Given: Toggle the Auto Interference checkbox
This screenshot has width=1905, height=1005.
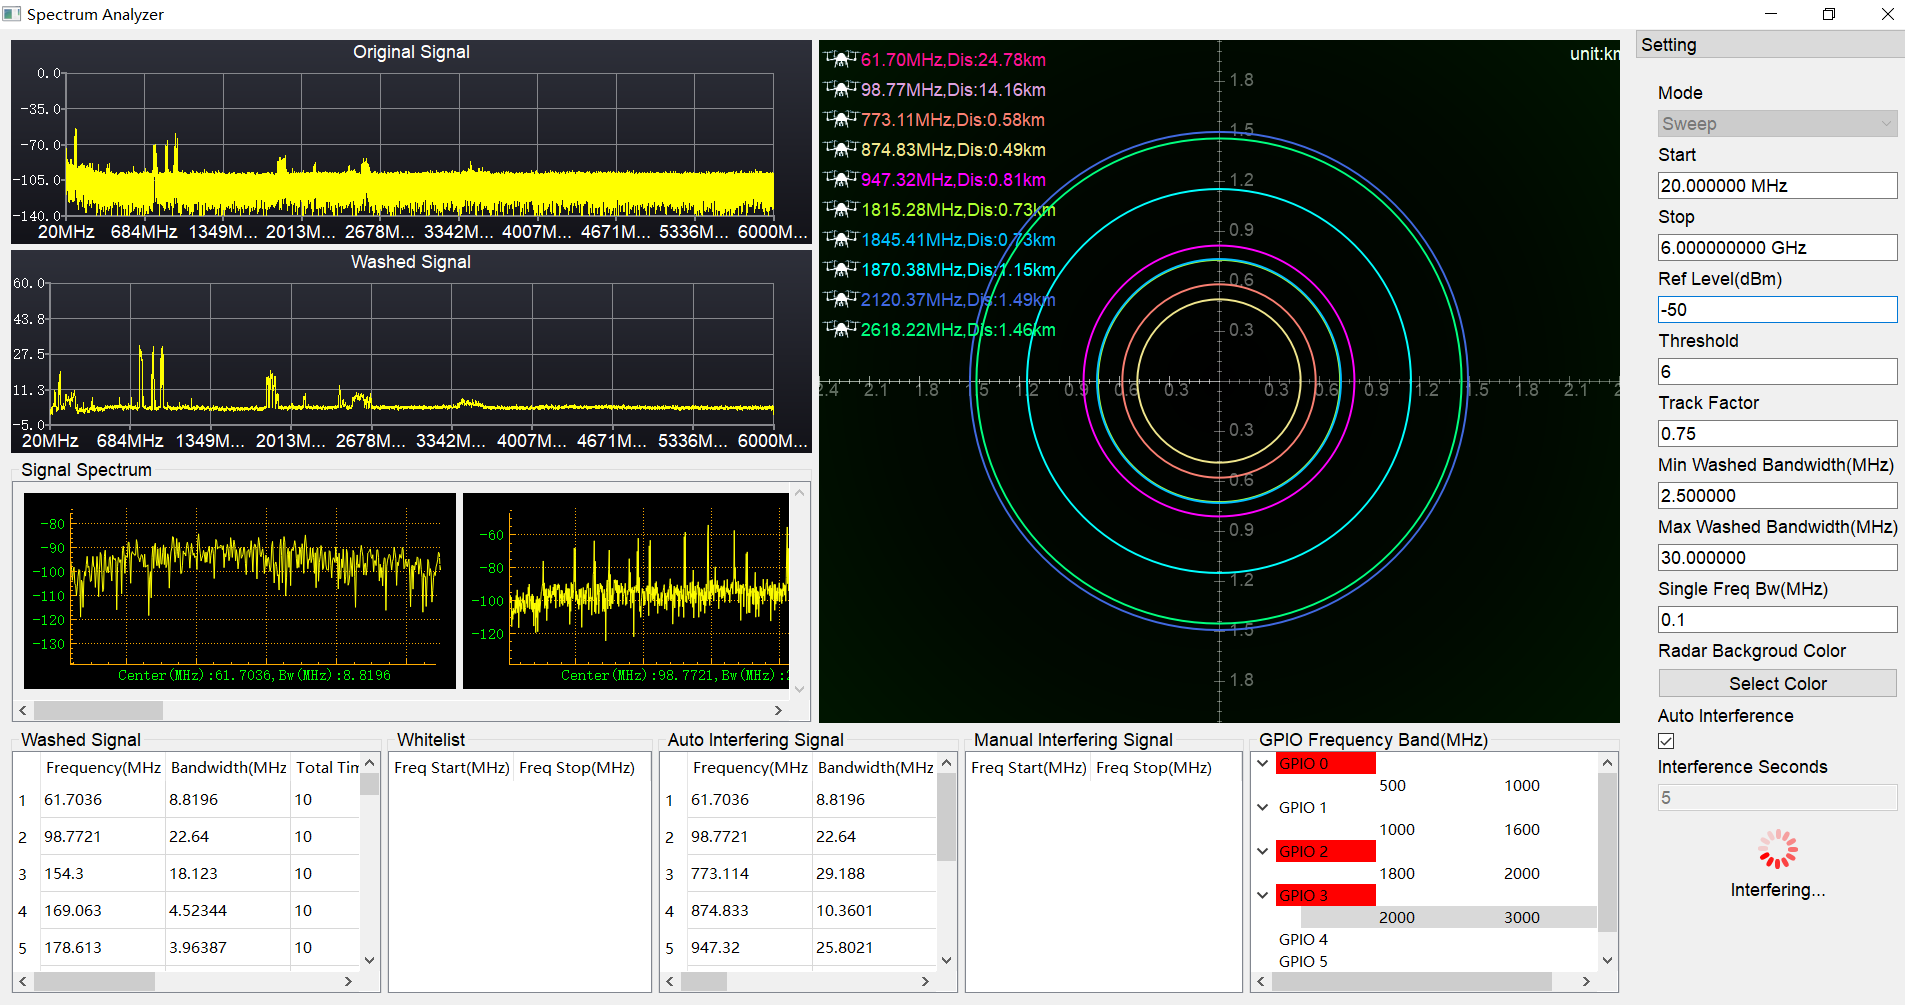Looking at the screenshot, I should (1666, 741).
